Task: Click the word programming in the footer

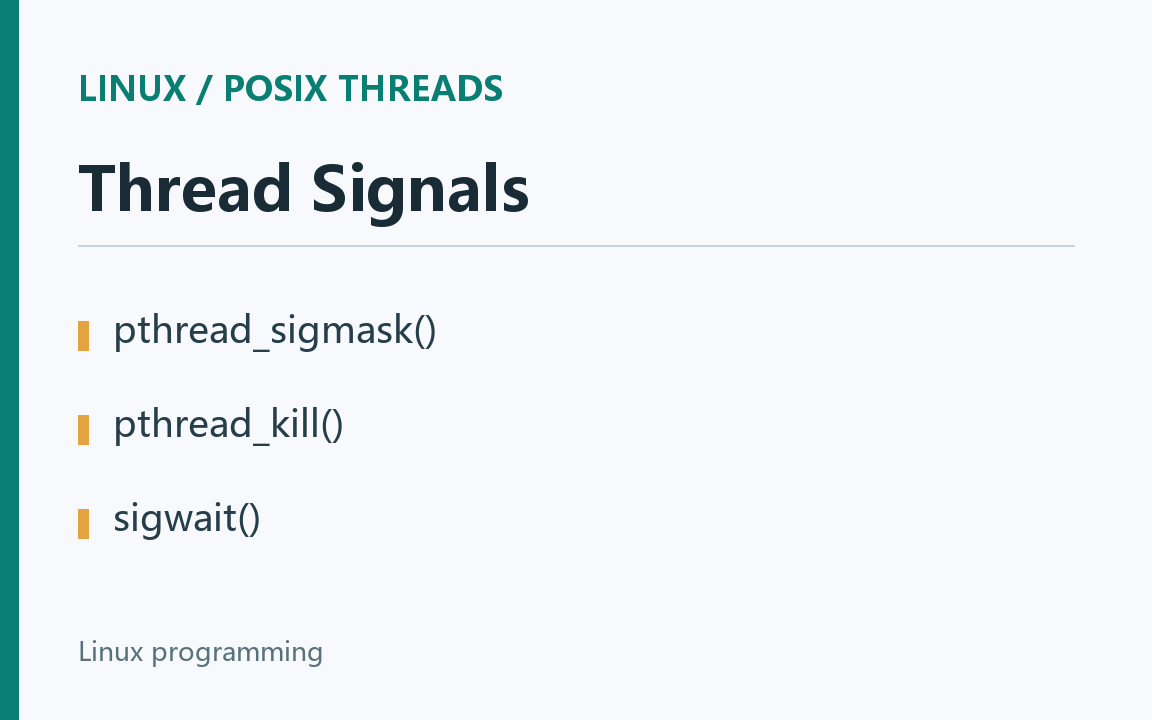Action: click(237, 653)
